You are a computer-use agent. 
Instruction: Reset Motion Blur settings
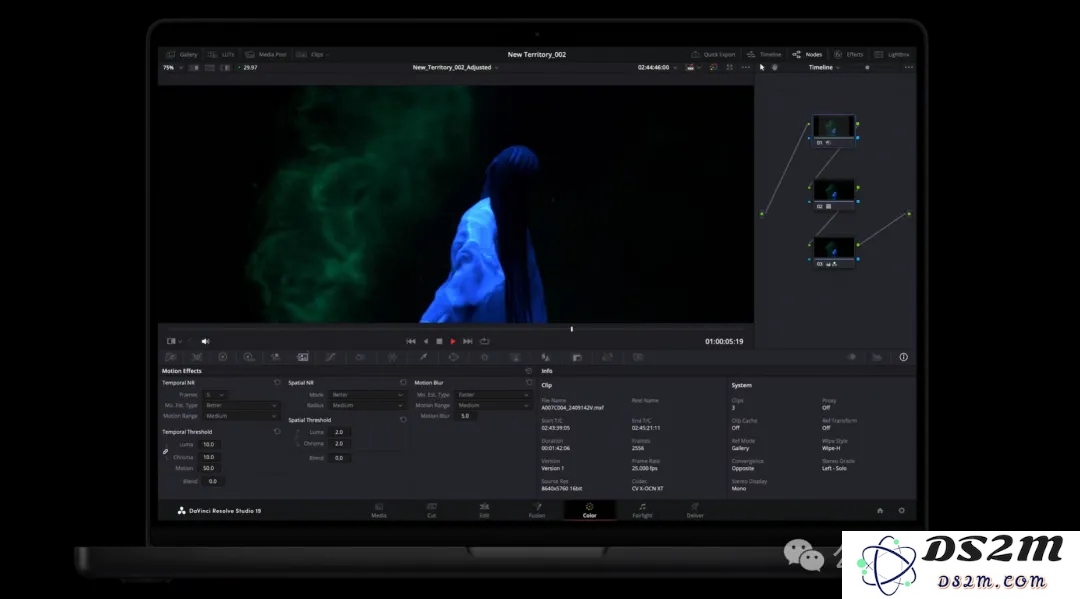pyautogui.click(x=529, y=383)
